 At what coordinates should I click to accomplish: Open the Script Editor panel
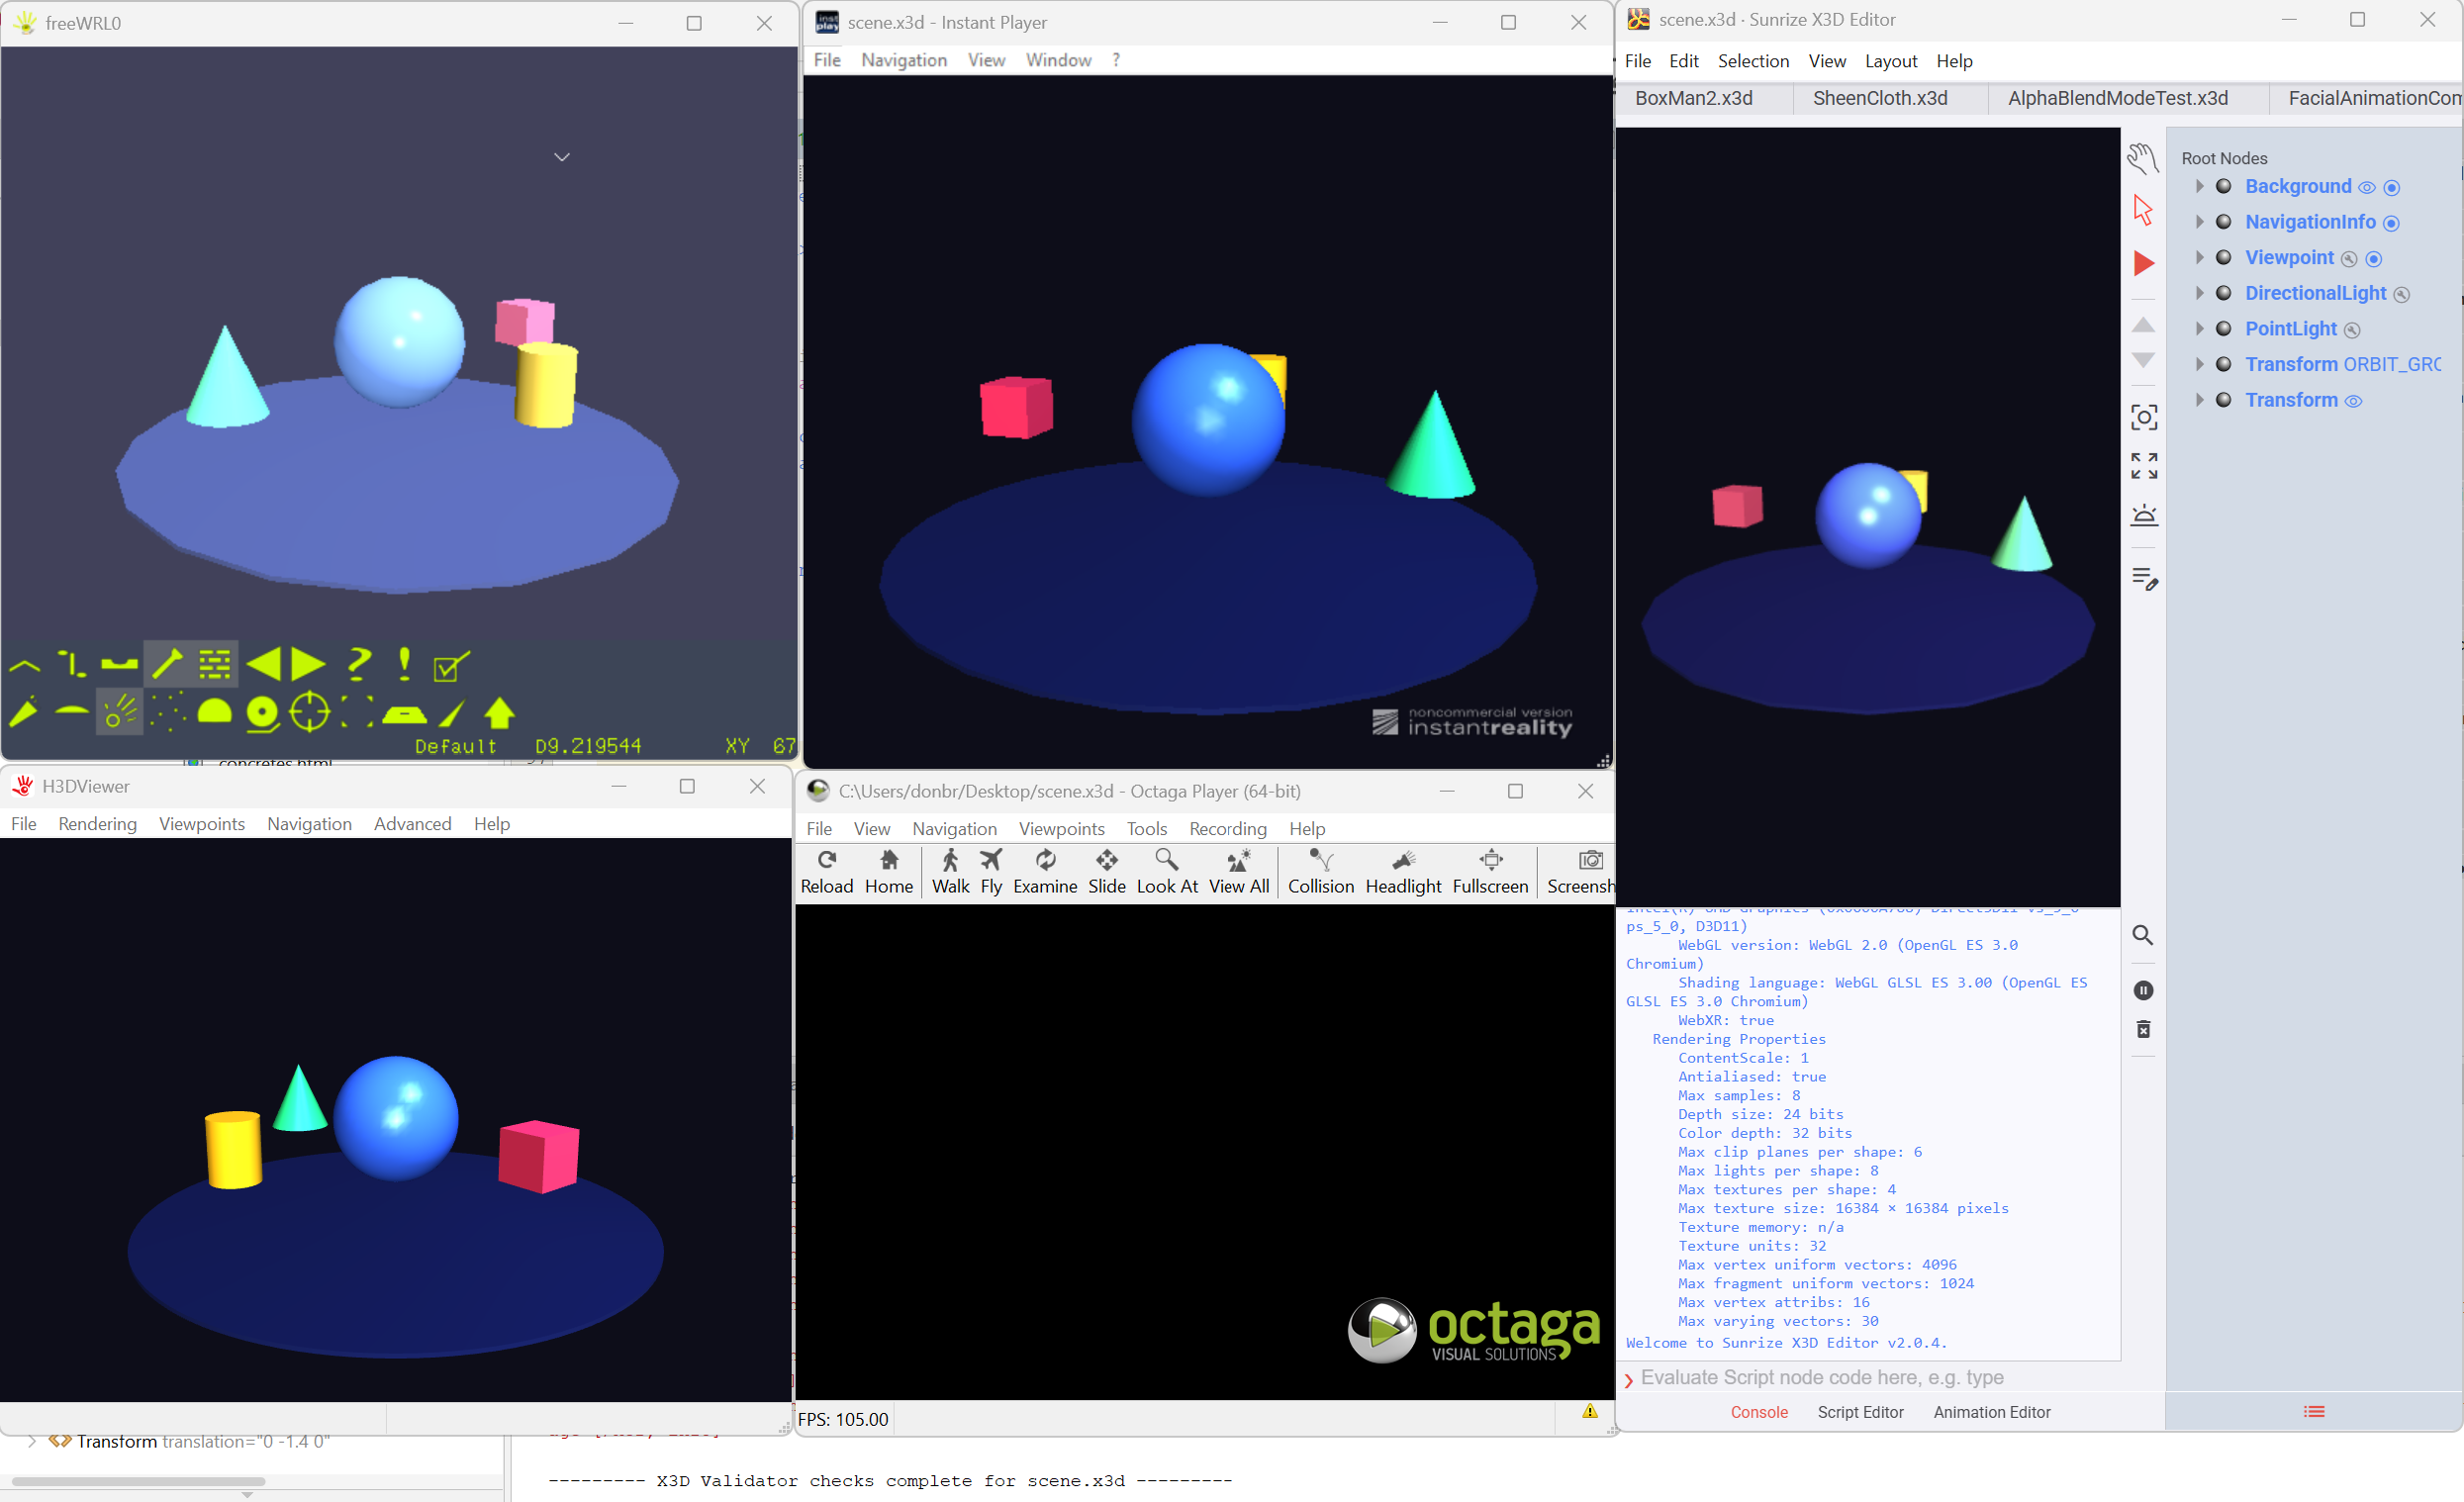1859,1411
